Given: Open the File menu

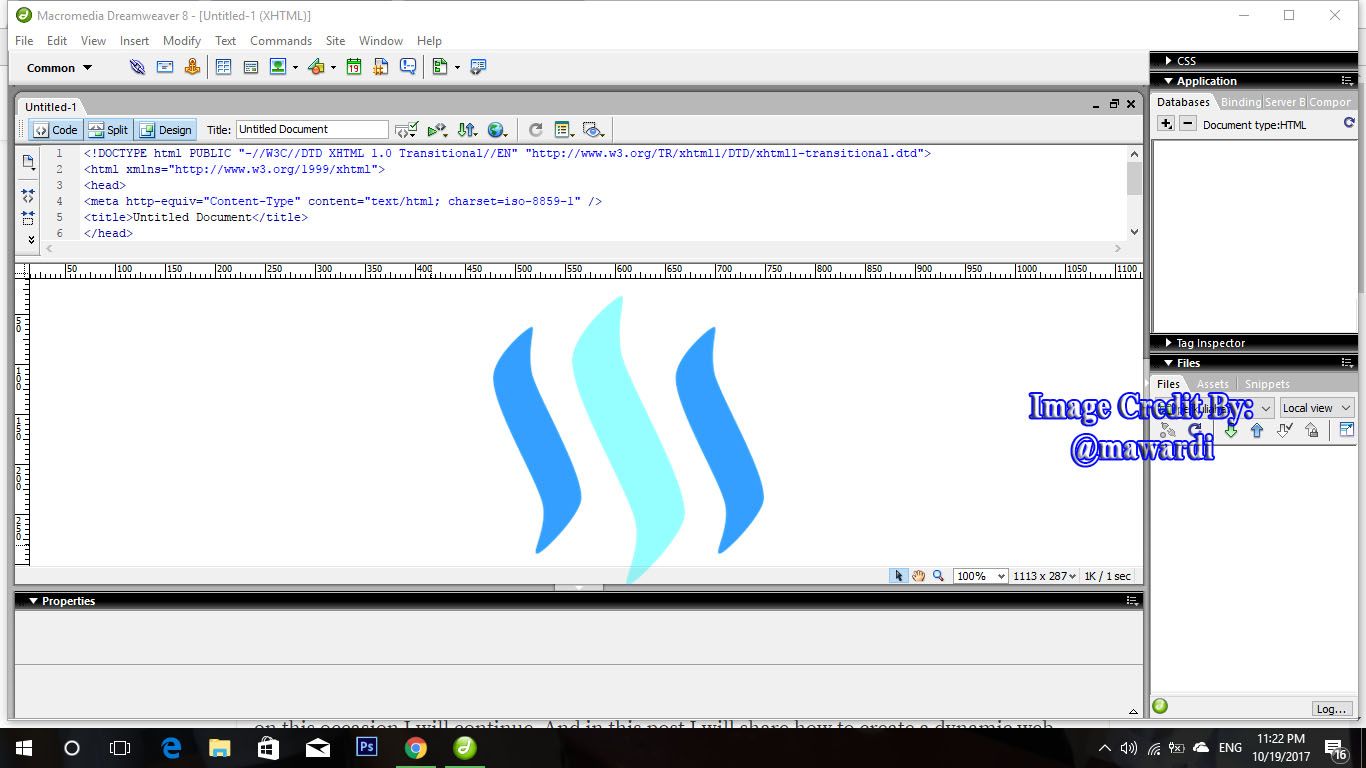Looking at the screenshot, I should (24, 41).
